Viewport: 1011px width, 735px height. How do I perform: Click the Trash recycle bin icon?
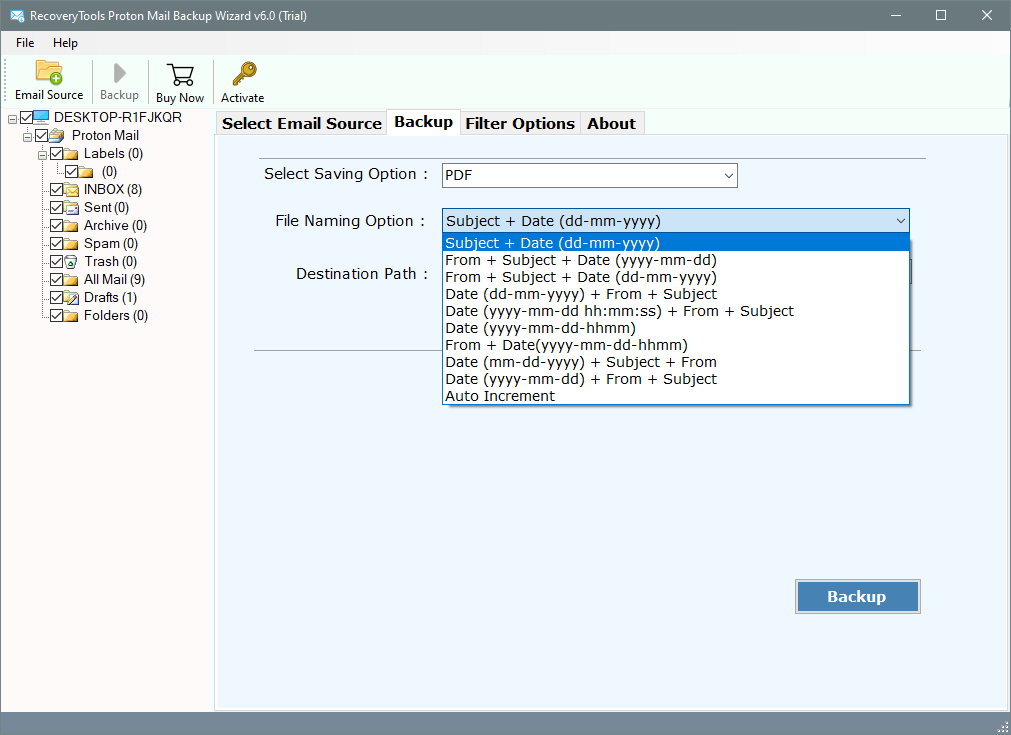pos(72,262)
